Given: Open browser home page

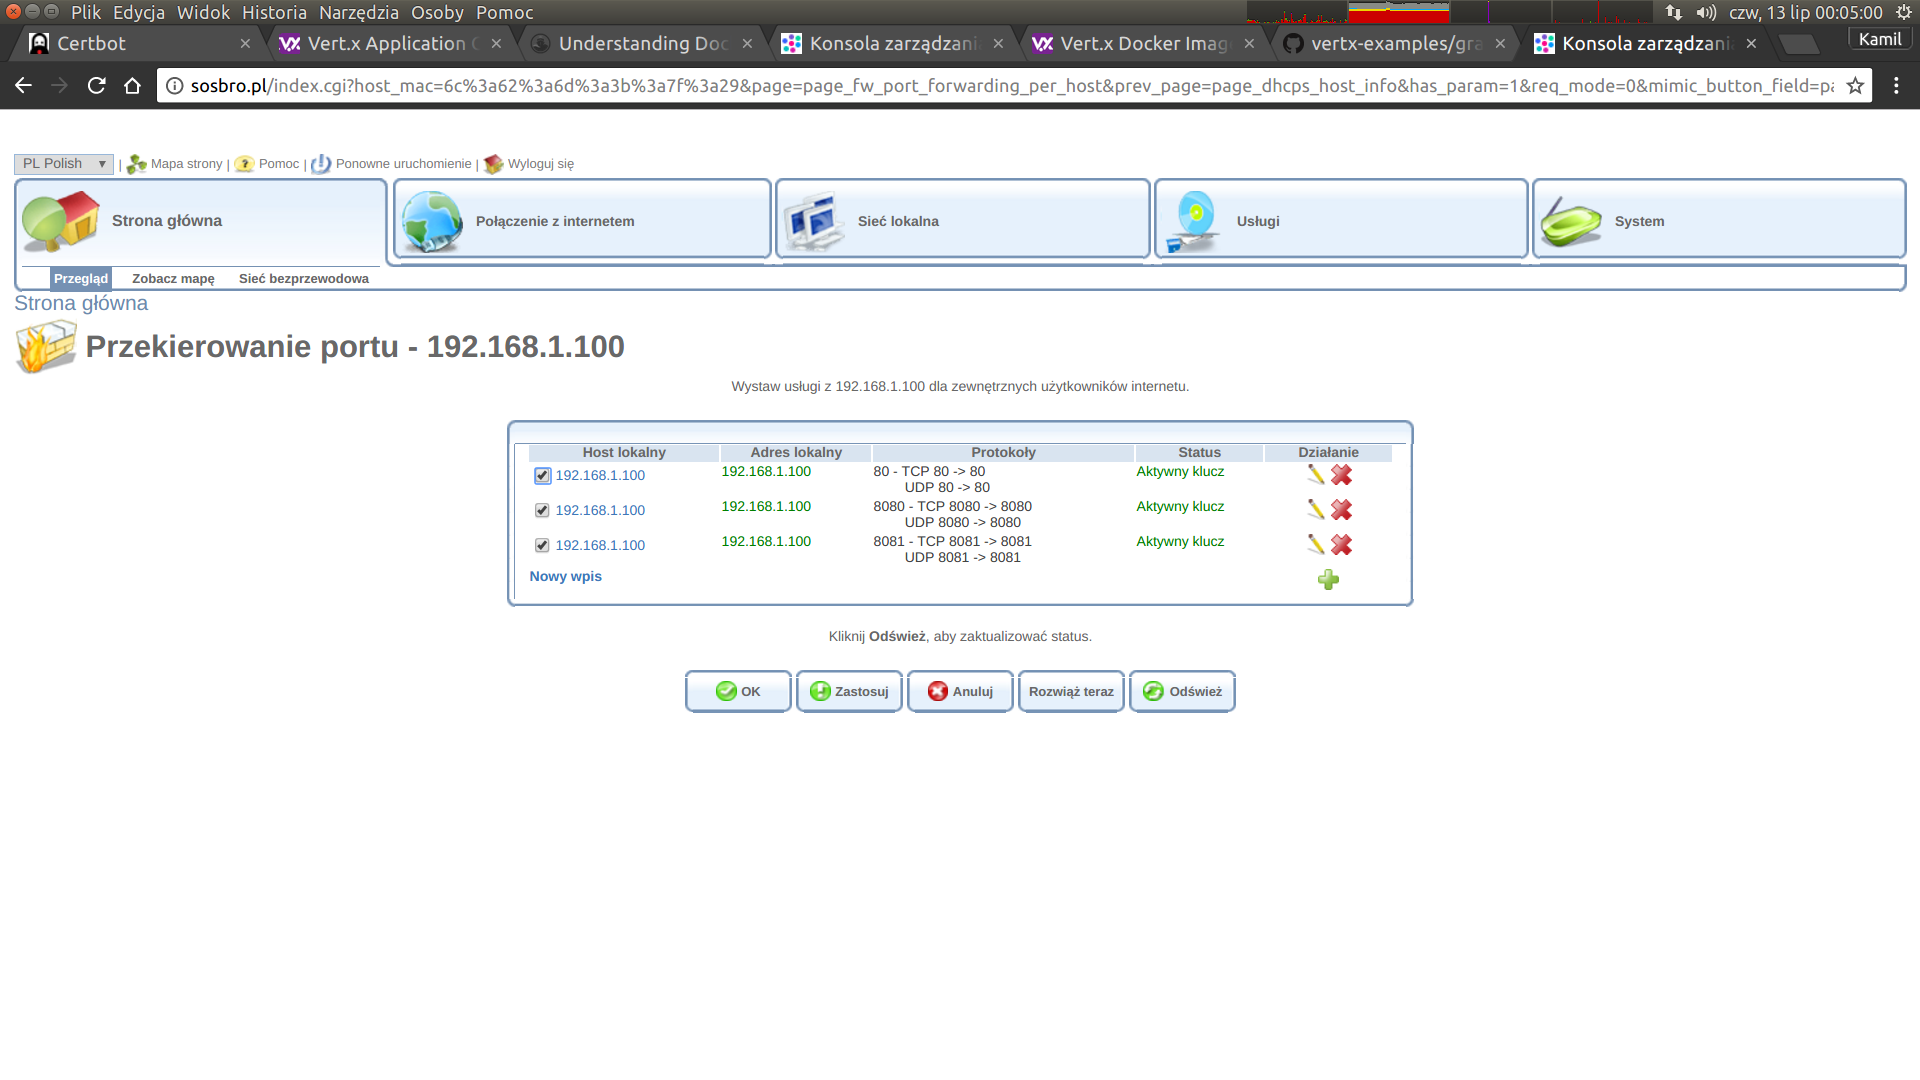Looking at the screenshot, I should click(x=132, y=86).
